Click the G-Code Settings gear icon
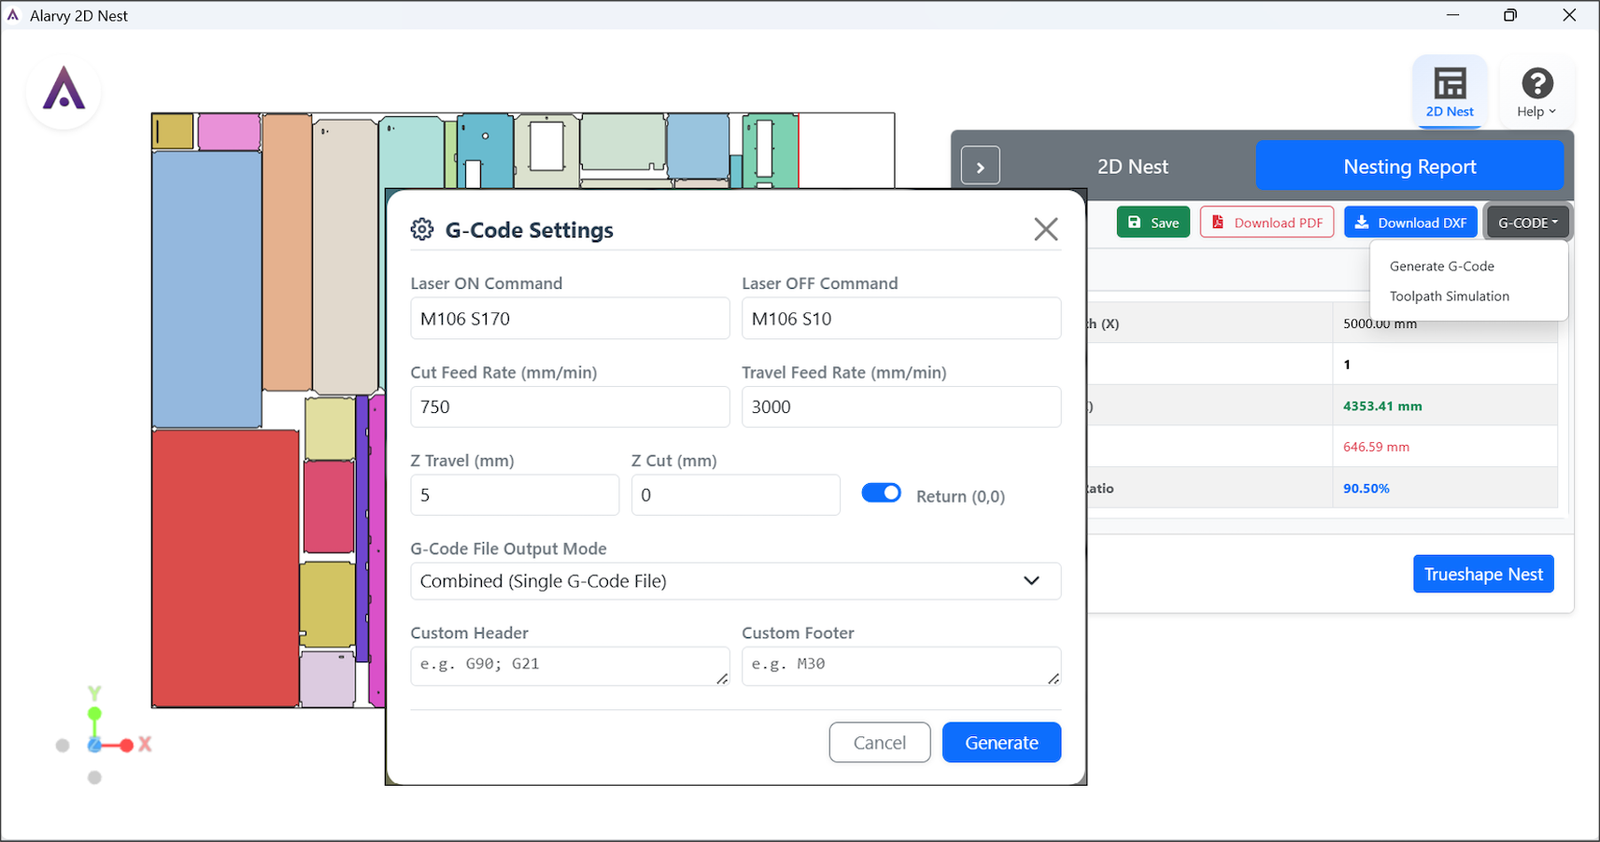Screen dimensions: 1600x842 [422, 230]
